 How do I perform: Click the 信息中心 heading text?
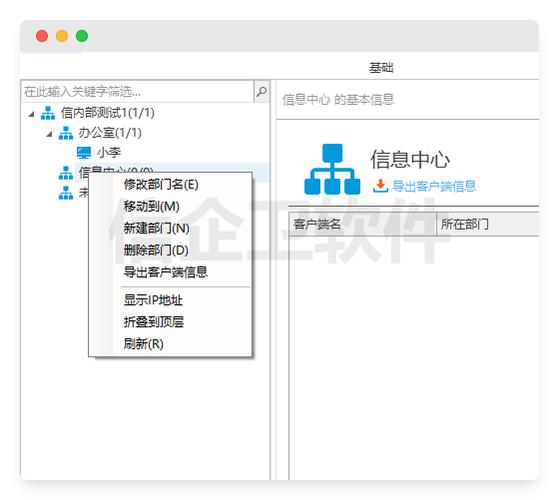(410, 159)
